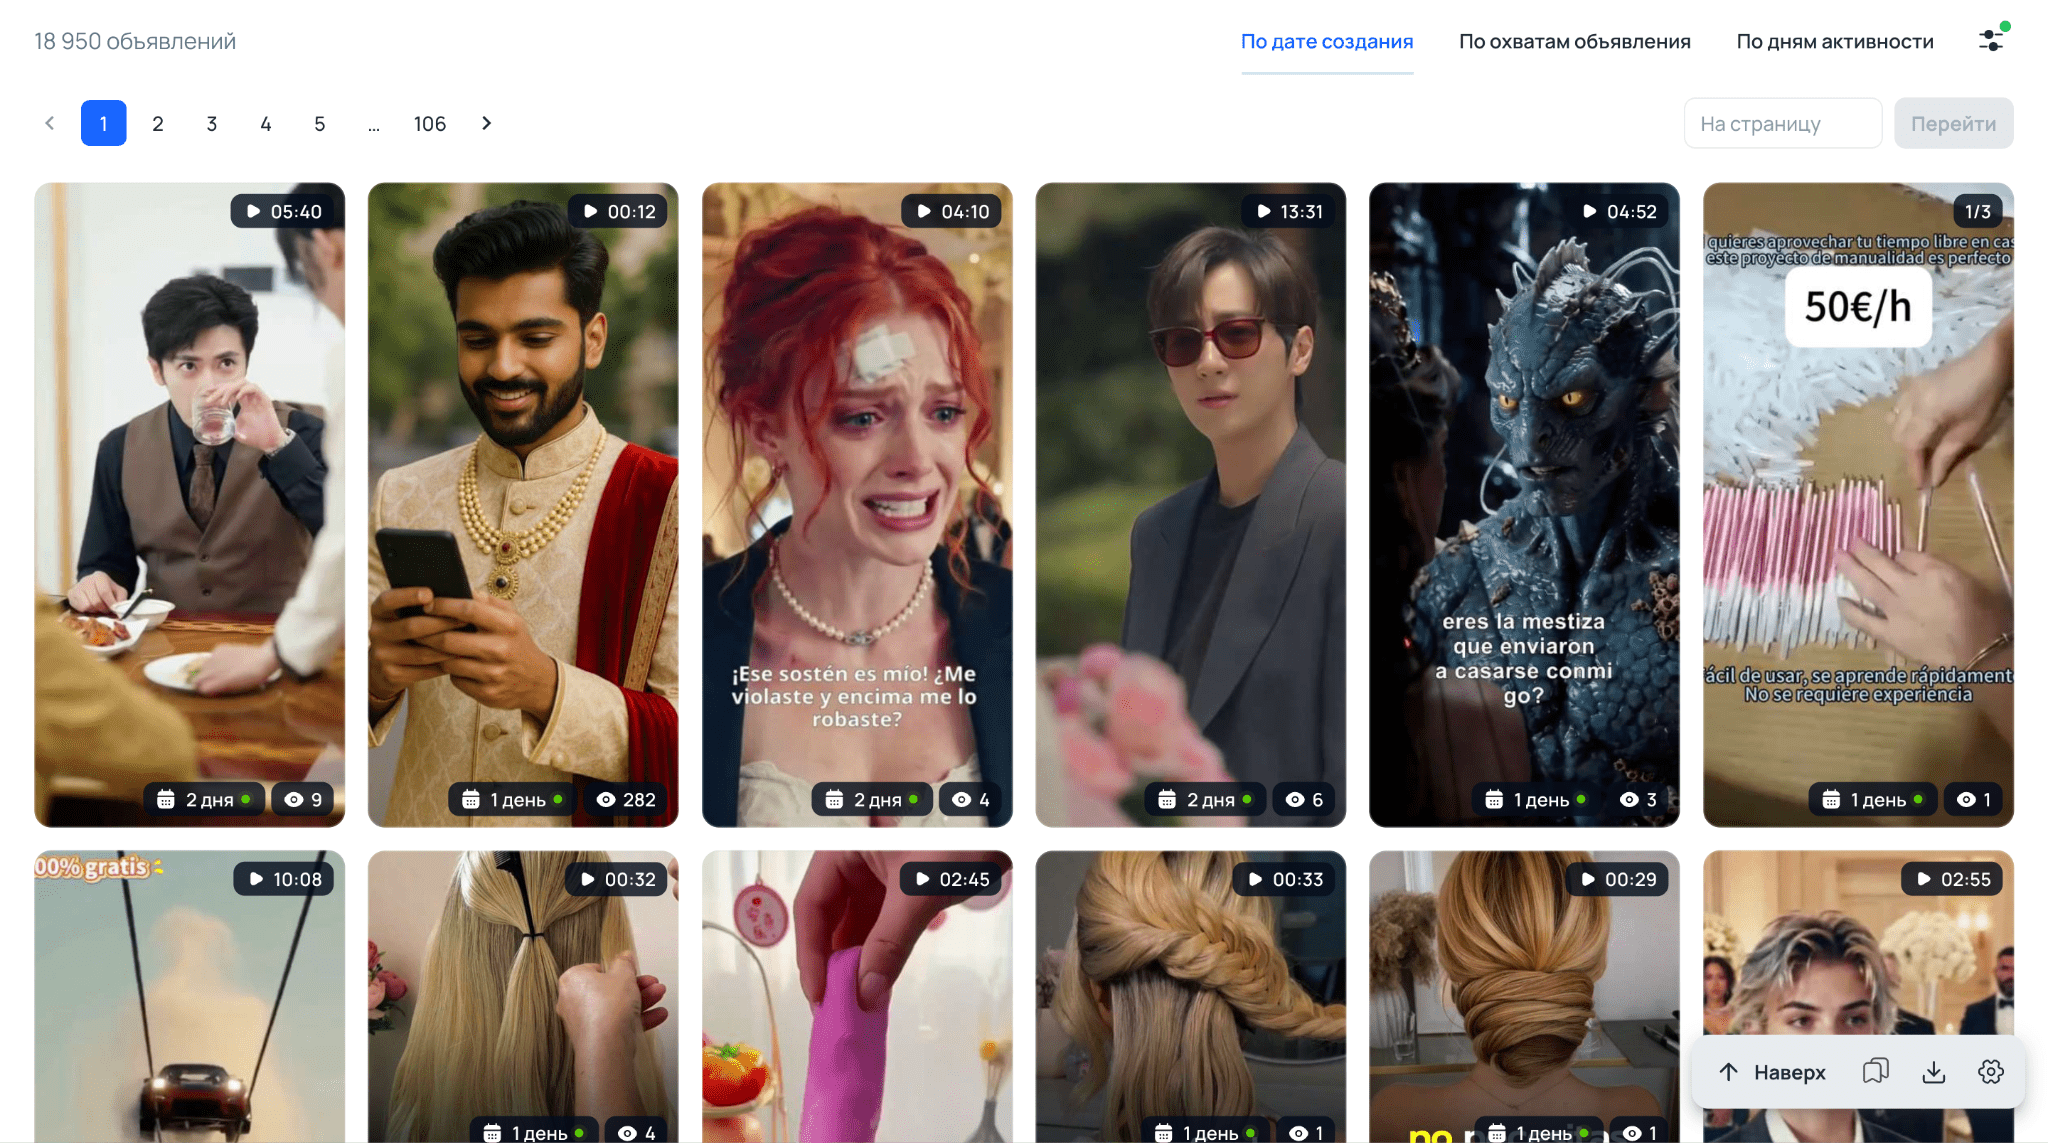Open the 00:12 video ad thumbnail
2048x1143 pixels.
(523, 505)
